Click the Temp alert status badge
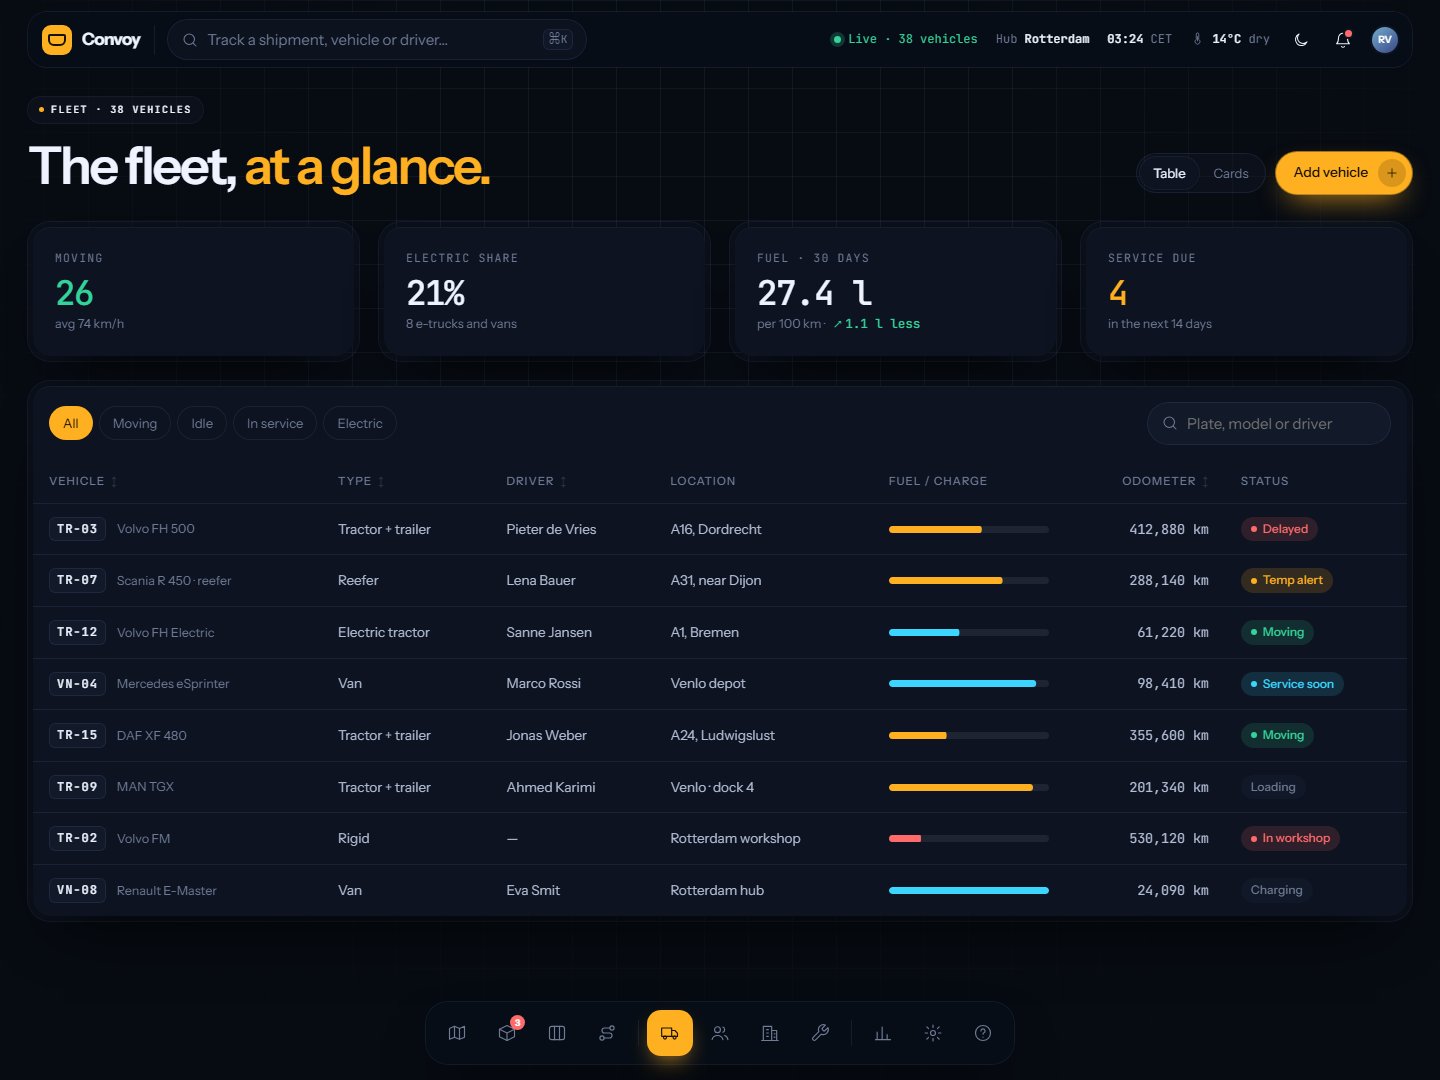This screenshot has width=1440, height=1080. tap(1287, 580)
